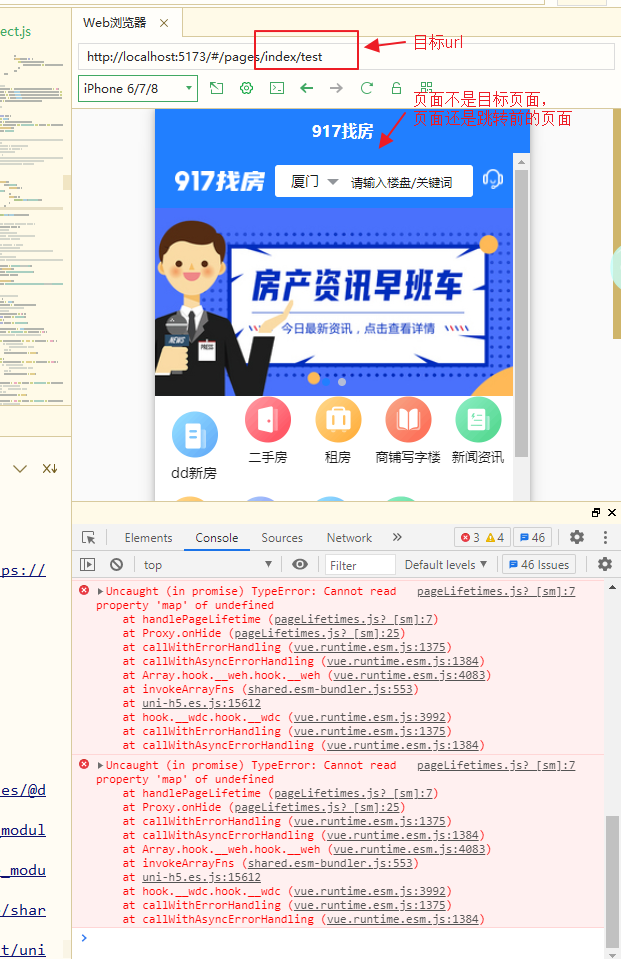Click the QR code grid icon
The width and height of the screenshot is (621, 959).
point(426,87)
